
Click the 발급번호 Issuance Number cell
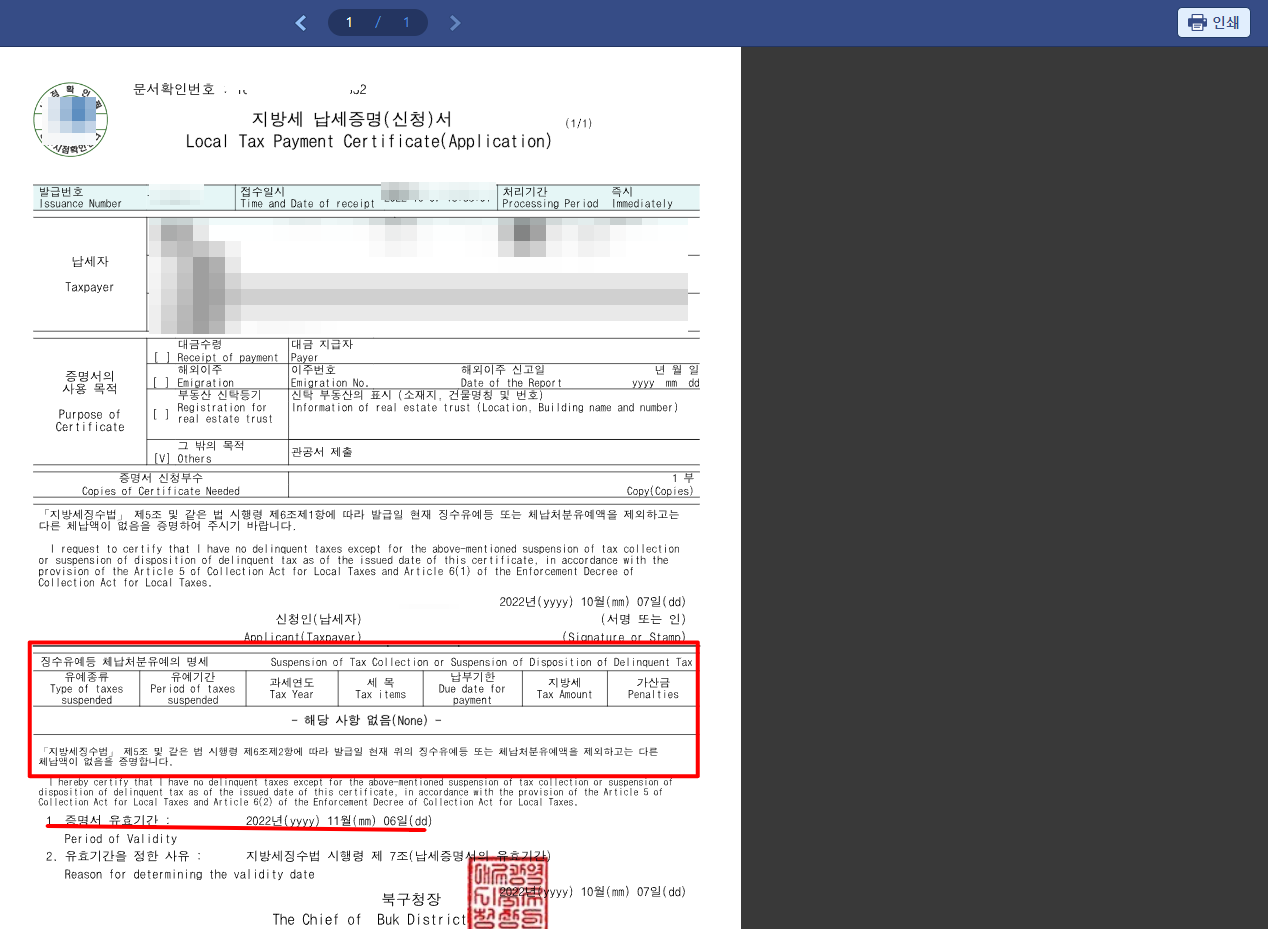tap(134, 197)
